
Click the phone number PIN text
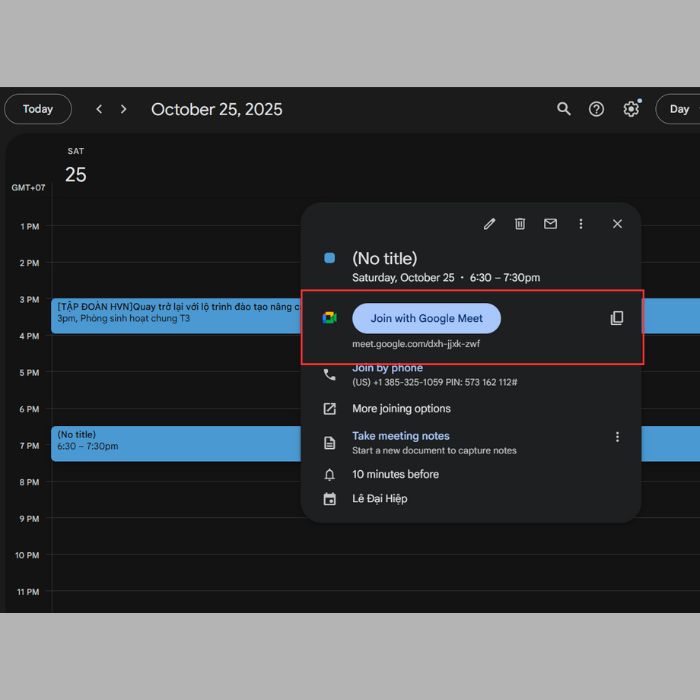(434, 382)
